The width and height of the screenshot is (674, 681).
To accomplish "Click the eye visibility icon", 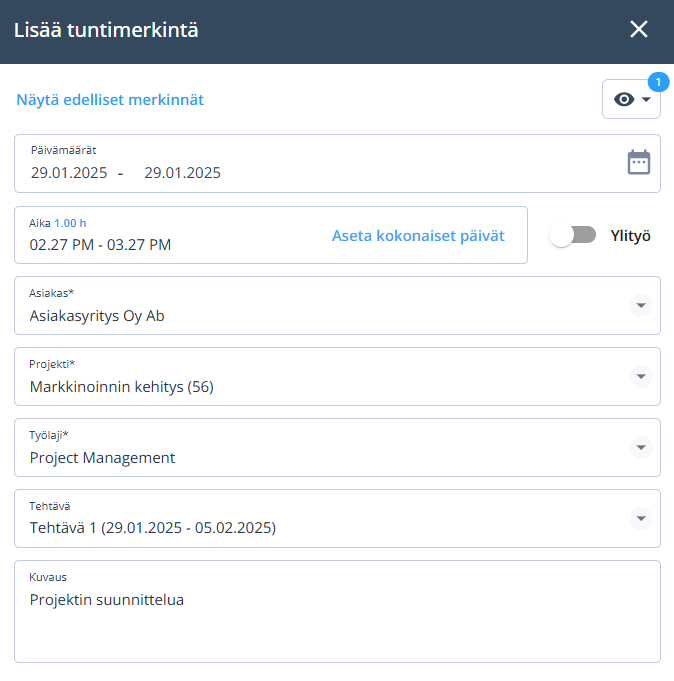I will 624,99.
